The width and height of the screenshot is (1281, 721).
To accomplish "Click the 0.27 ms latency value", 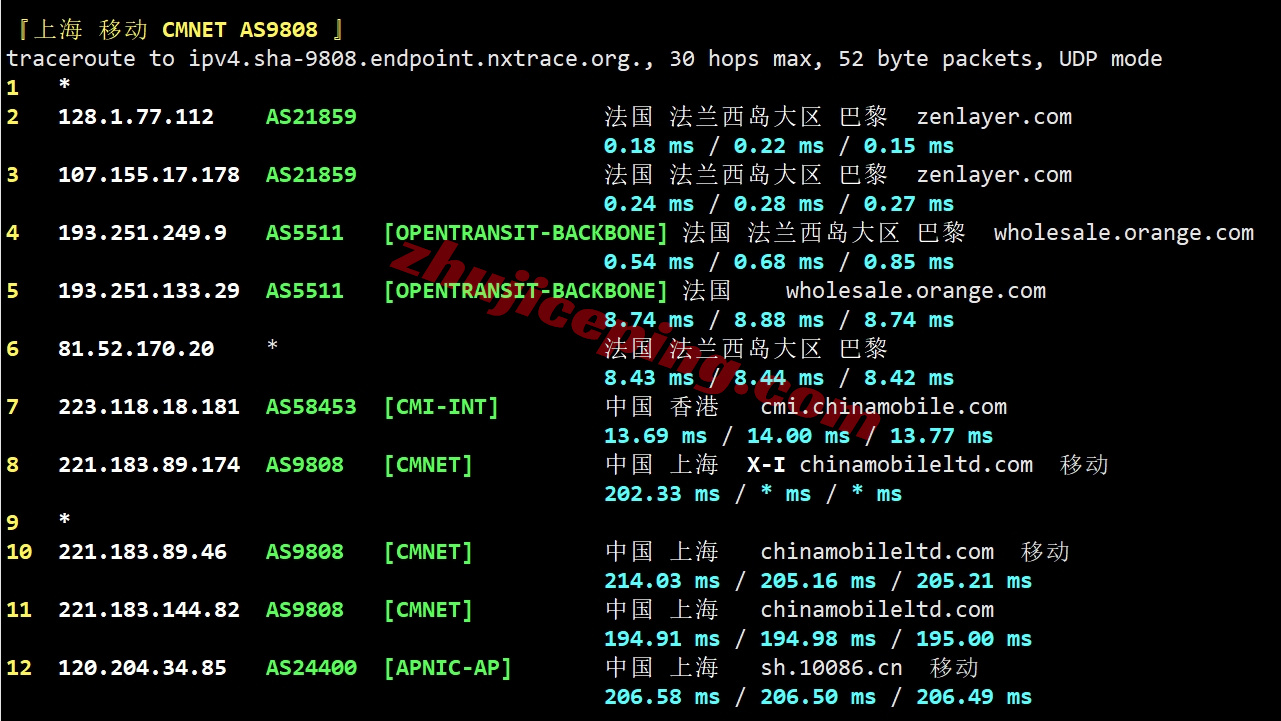I will click(909, 204).
